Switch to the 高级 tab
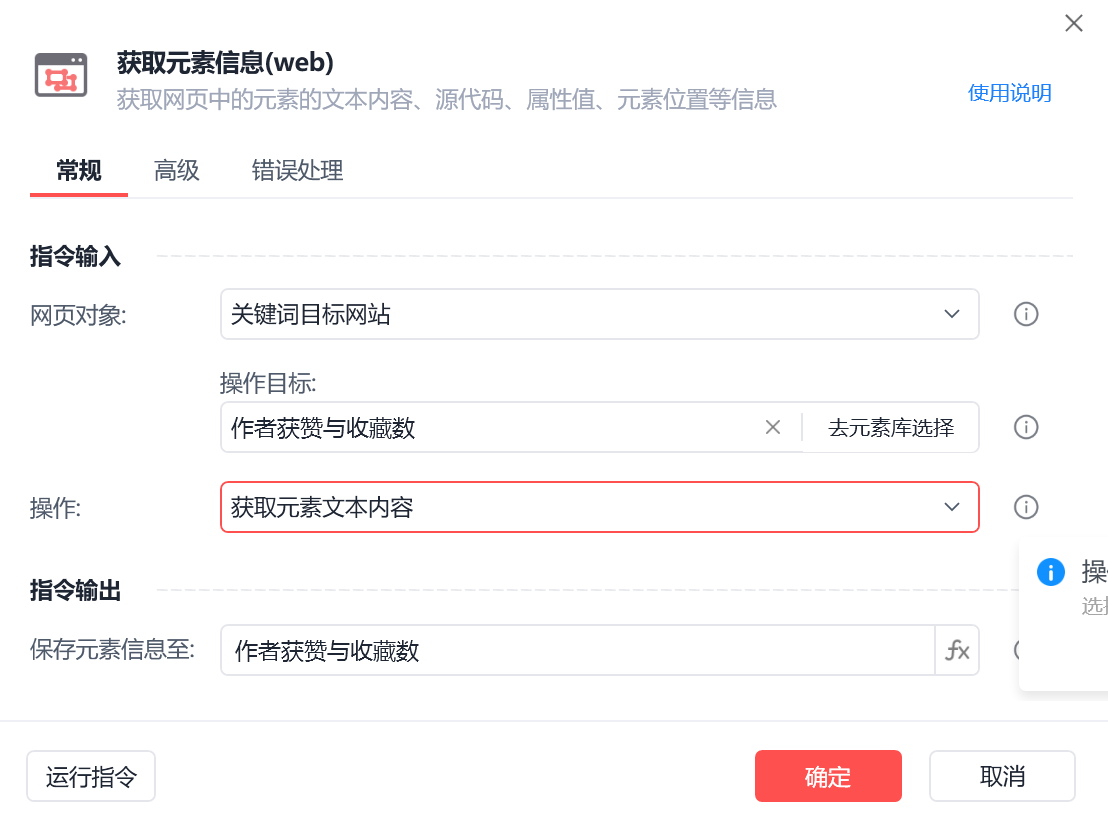 177,170
